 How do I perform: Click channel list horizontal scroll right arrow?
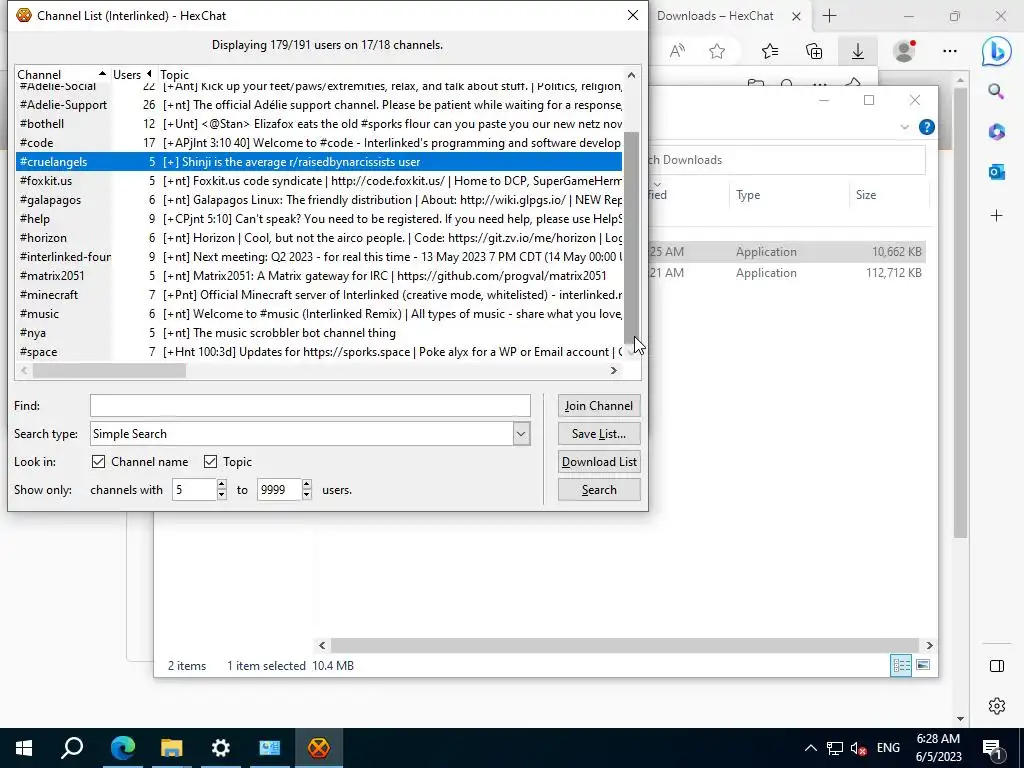click(614, 370)
